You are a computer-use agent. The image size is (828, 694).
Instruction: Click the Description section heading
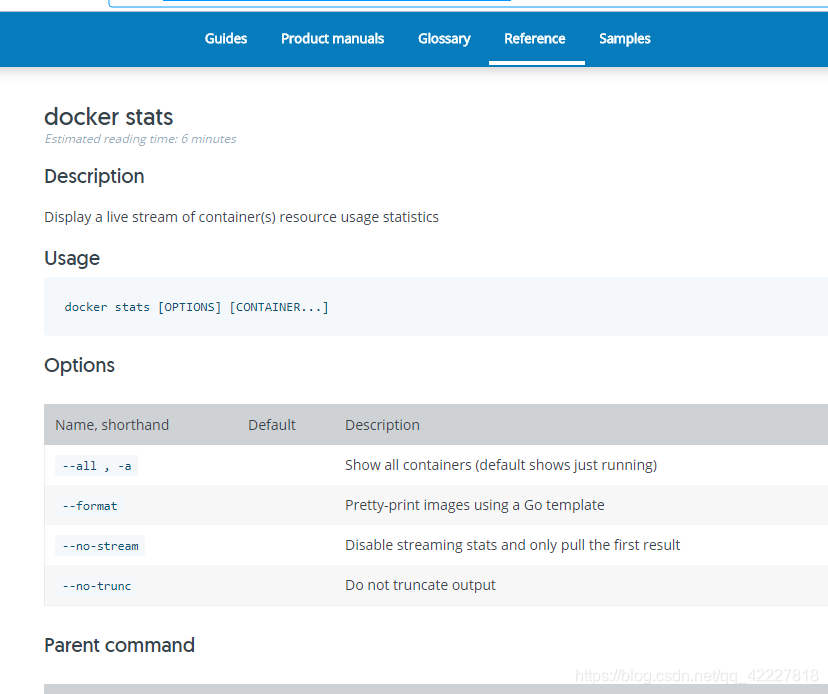[95, 176]
